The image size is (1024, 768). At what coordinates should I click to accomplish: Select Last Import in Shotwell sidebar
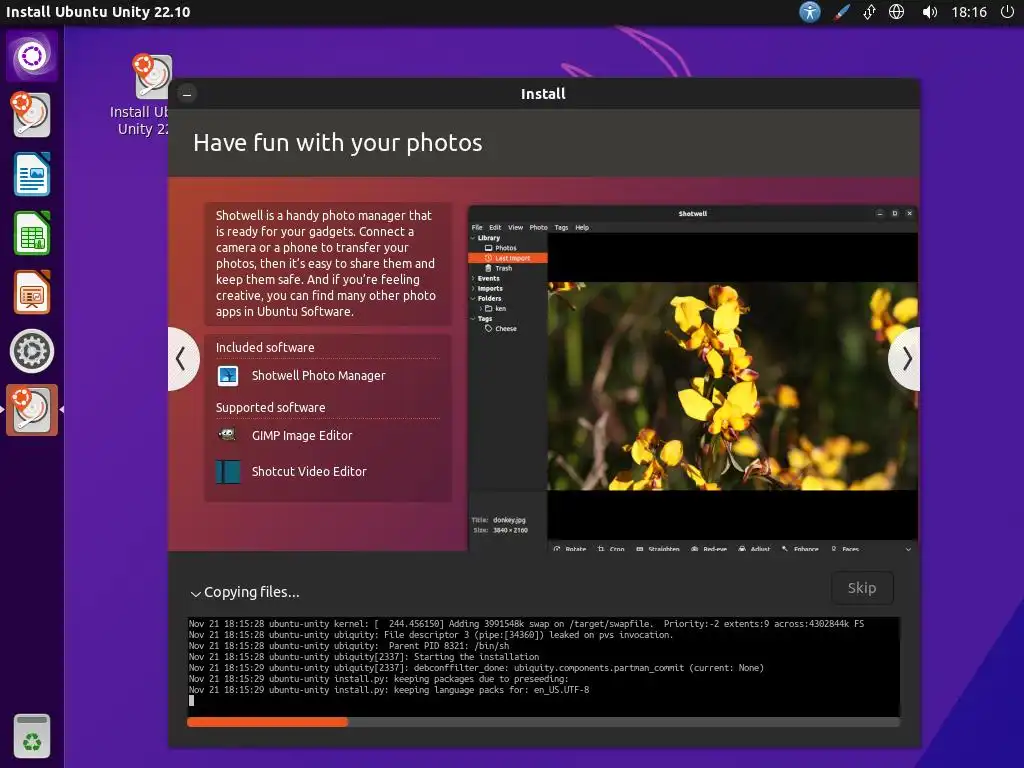click(x=508, y=258)
